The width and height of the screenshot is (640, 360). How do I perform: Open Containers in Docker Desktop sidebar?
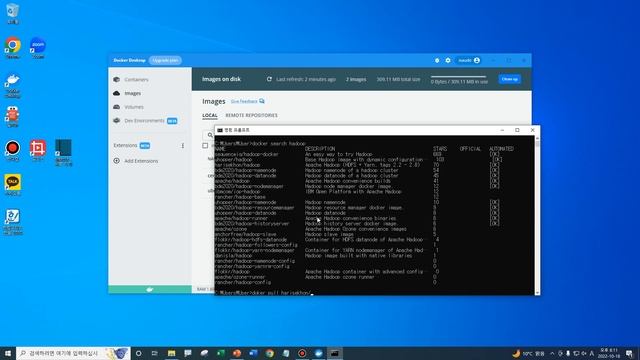136,80
